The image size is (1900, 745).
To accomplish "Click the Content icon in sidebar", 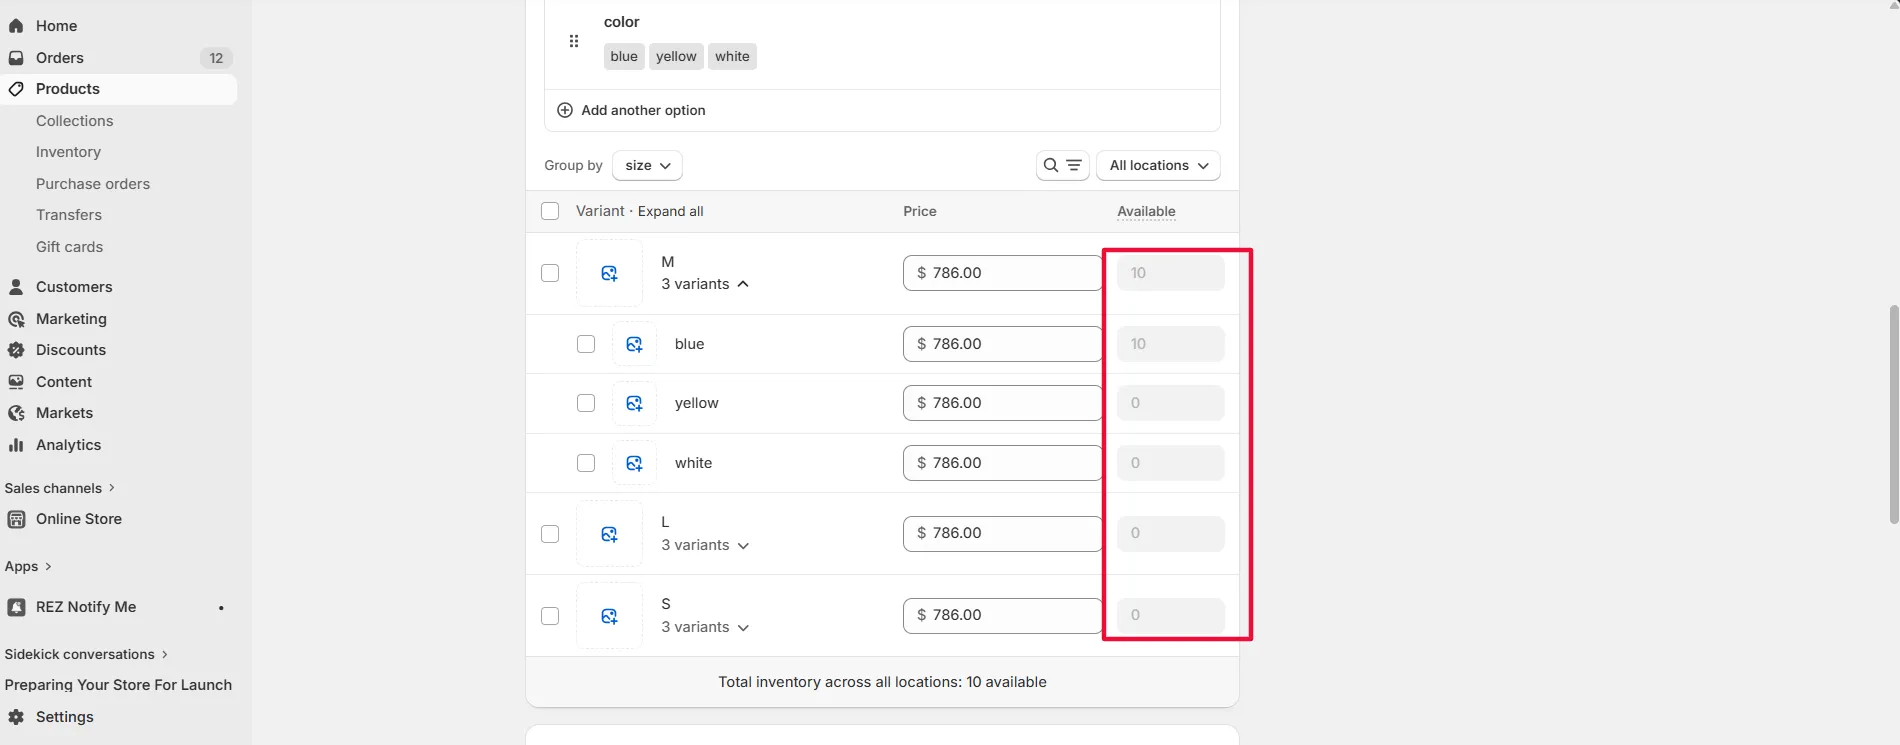I will 16,382.
